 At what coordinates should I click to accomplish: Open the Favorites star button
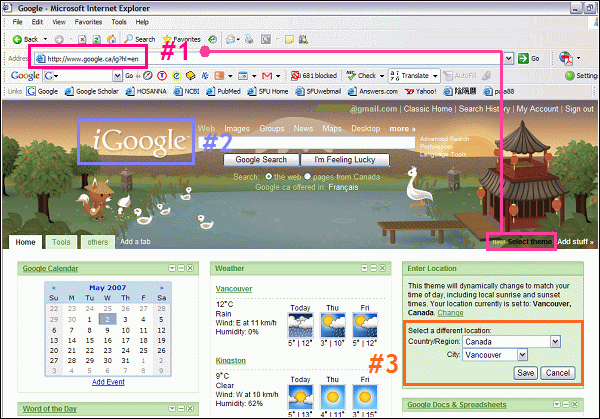pyautogui.click(x=182, y=39)
